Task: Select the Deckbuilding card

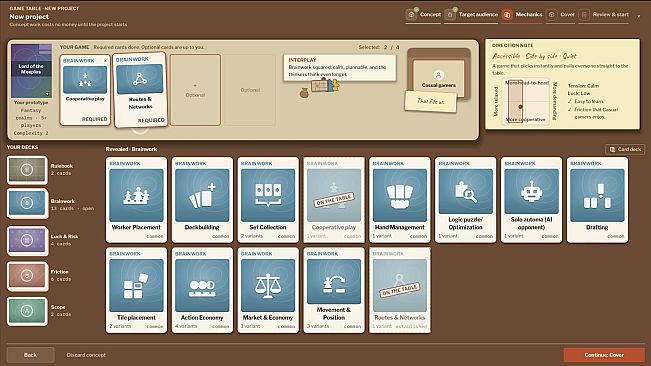Action: pyautogui.click(x=202, y=200)
